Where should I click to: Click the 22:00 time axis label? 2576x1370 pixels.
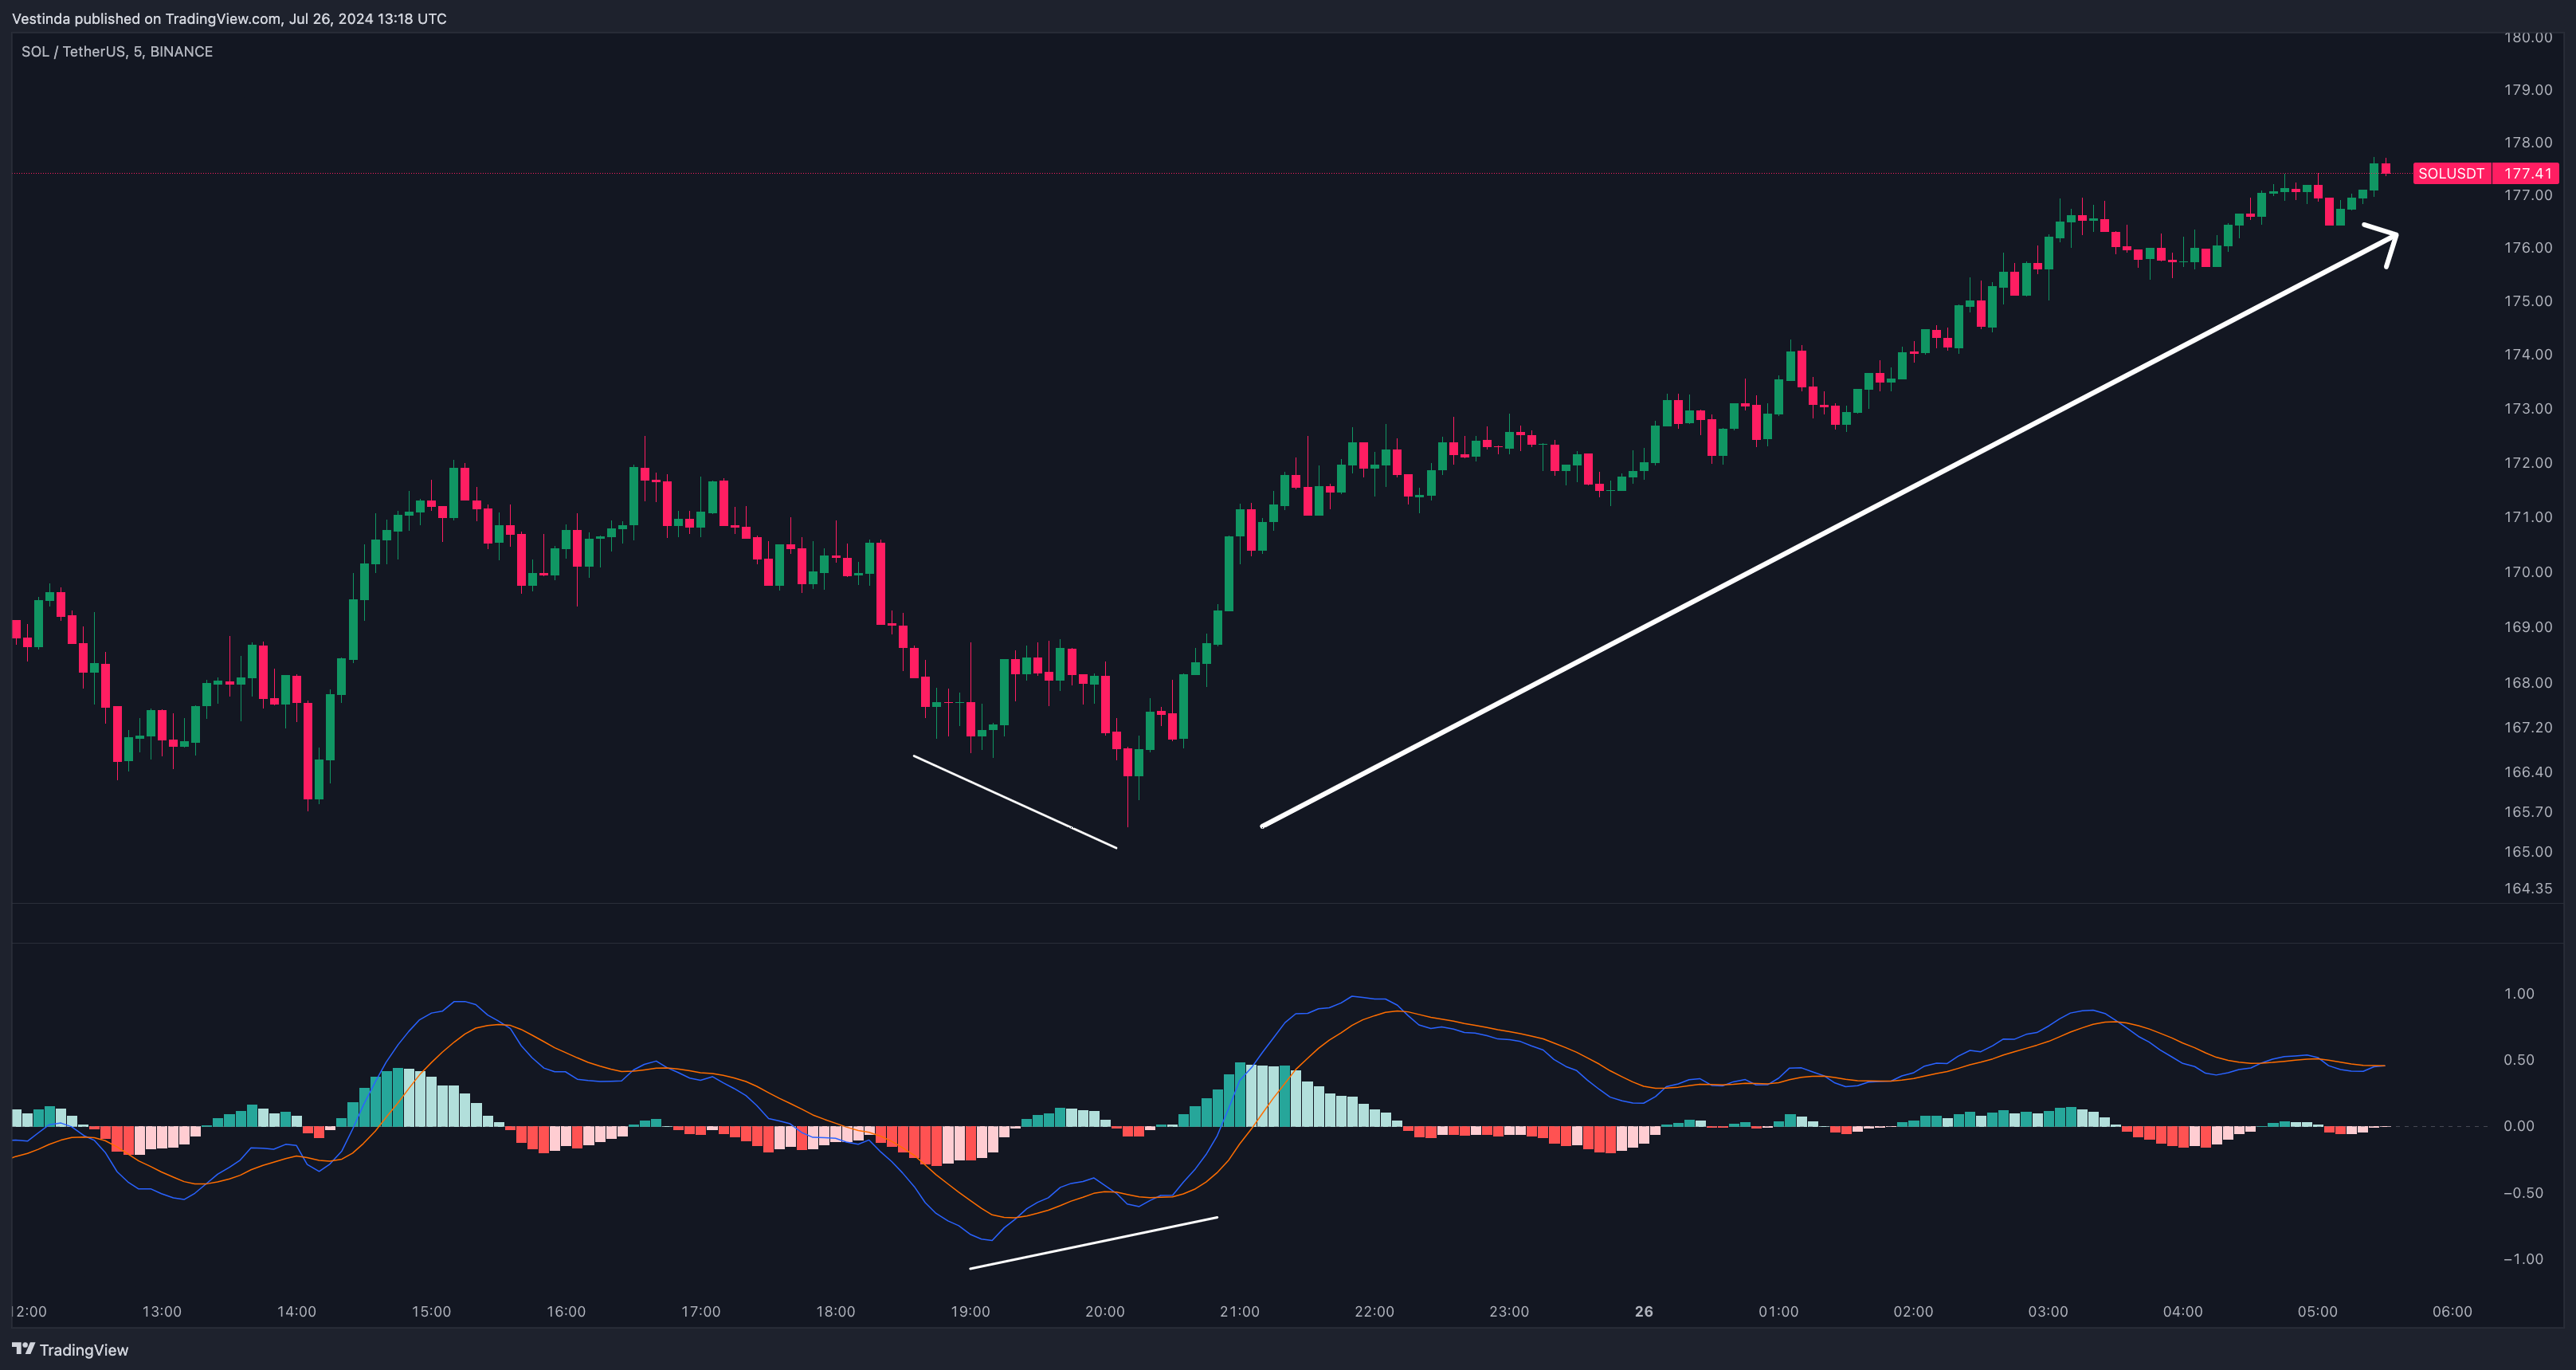pyautogui.click(x=1374, y=1311)
